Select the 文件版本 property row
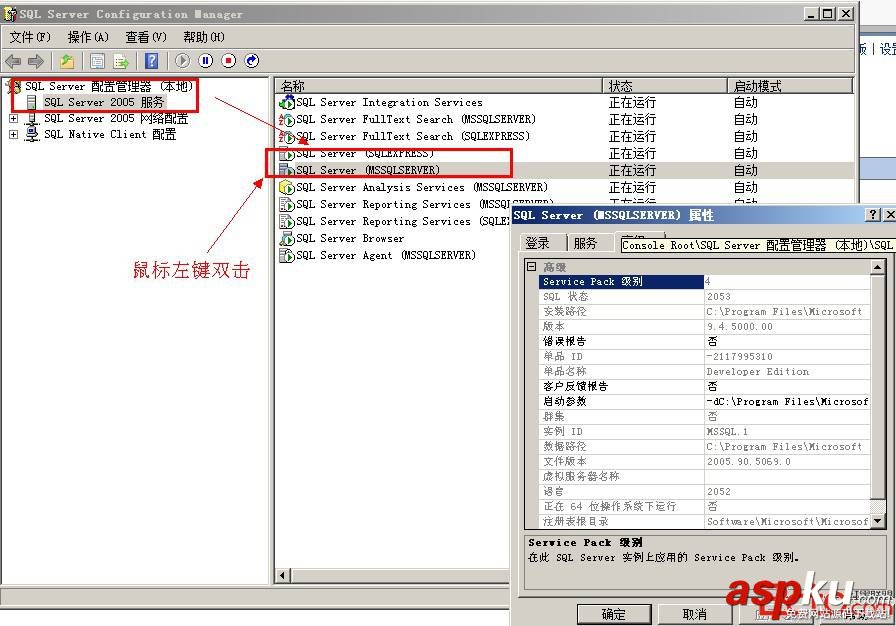Image resolution: width=896 pixels, height=626 pixels. (704, 462)
